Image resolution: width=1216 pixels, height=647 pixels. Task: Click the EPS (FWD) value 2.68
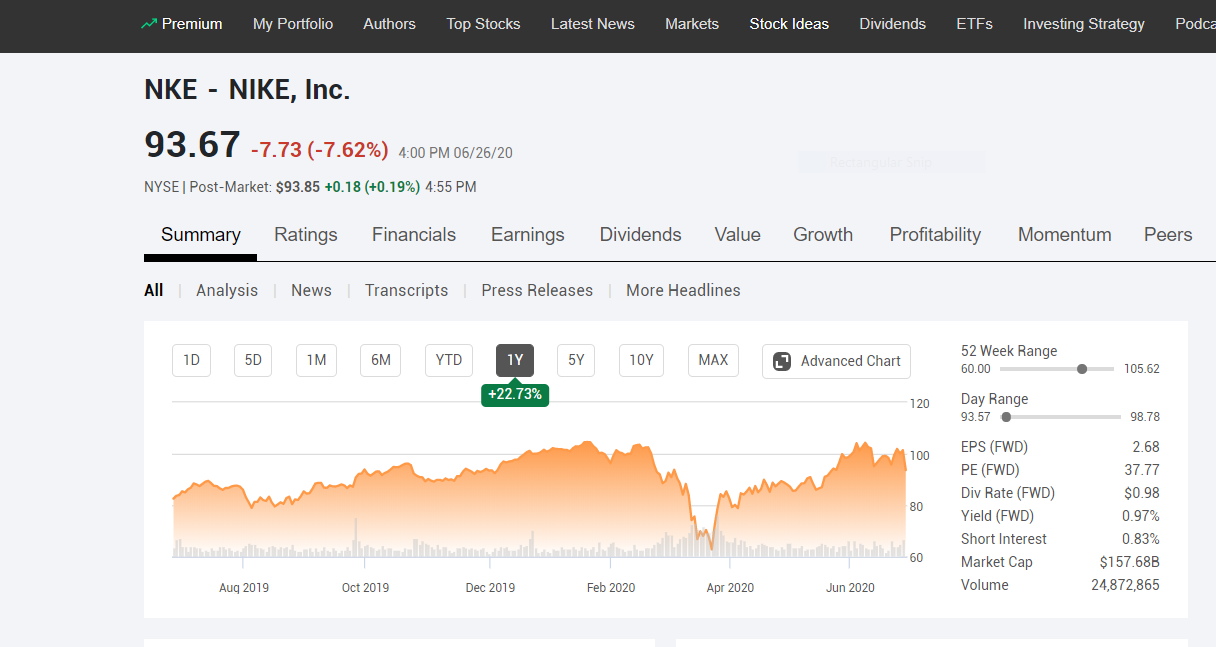(1146, 447)
